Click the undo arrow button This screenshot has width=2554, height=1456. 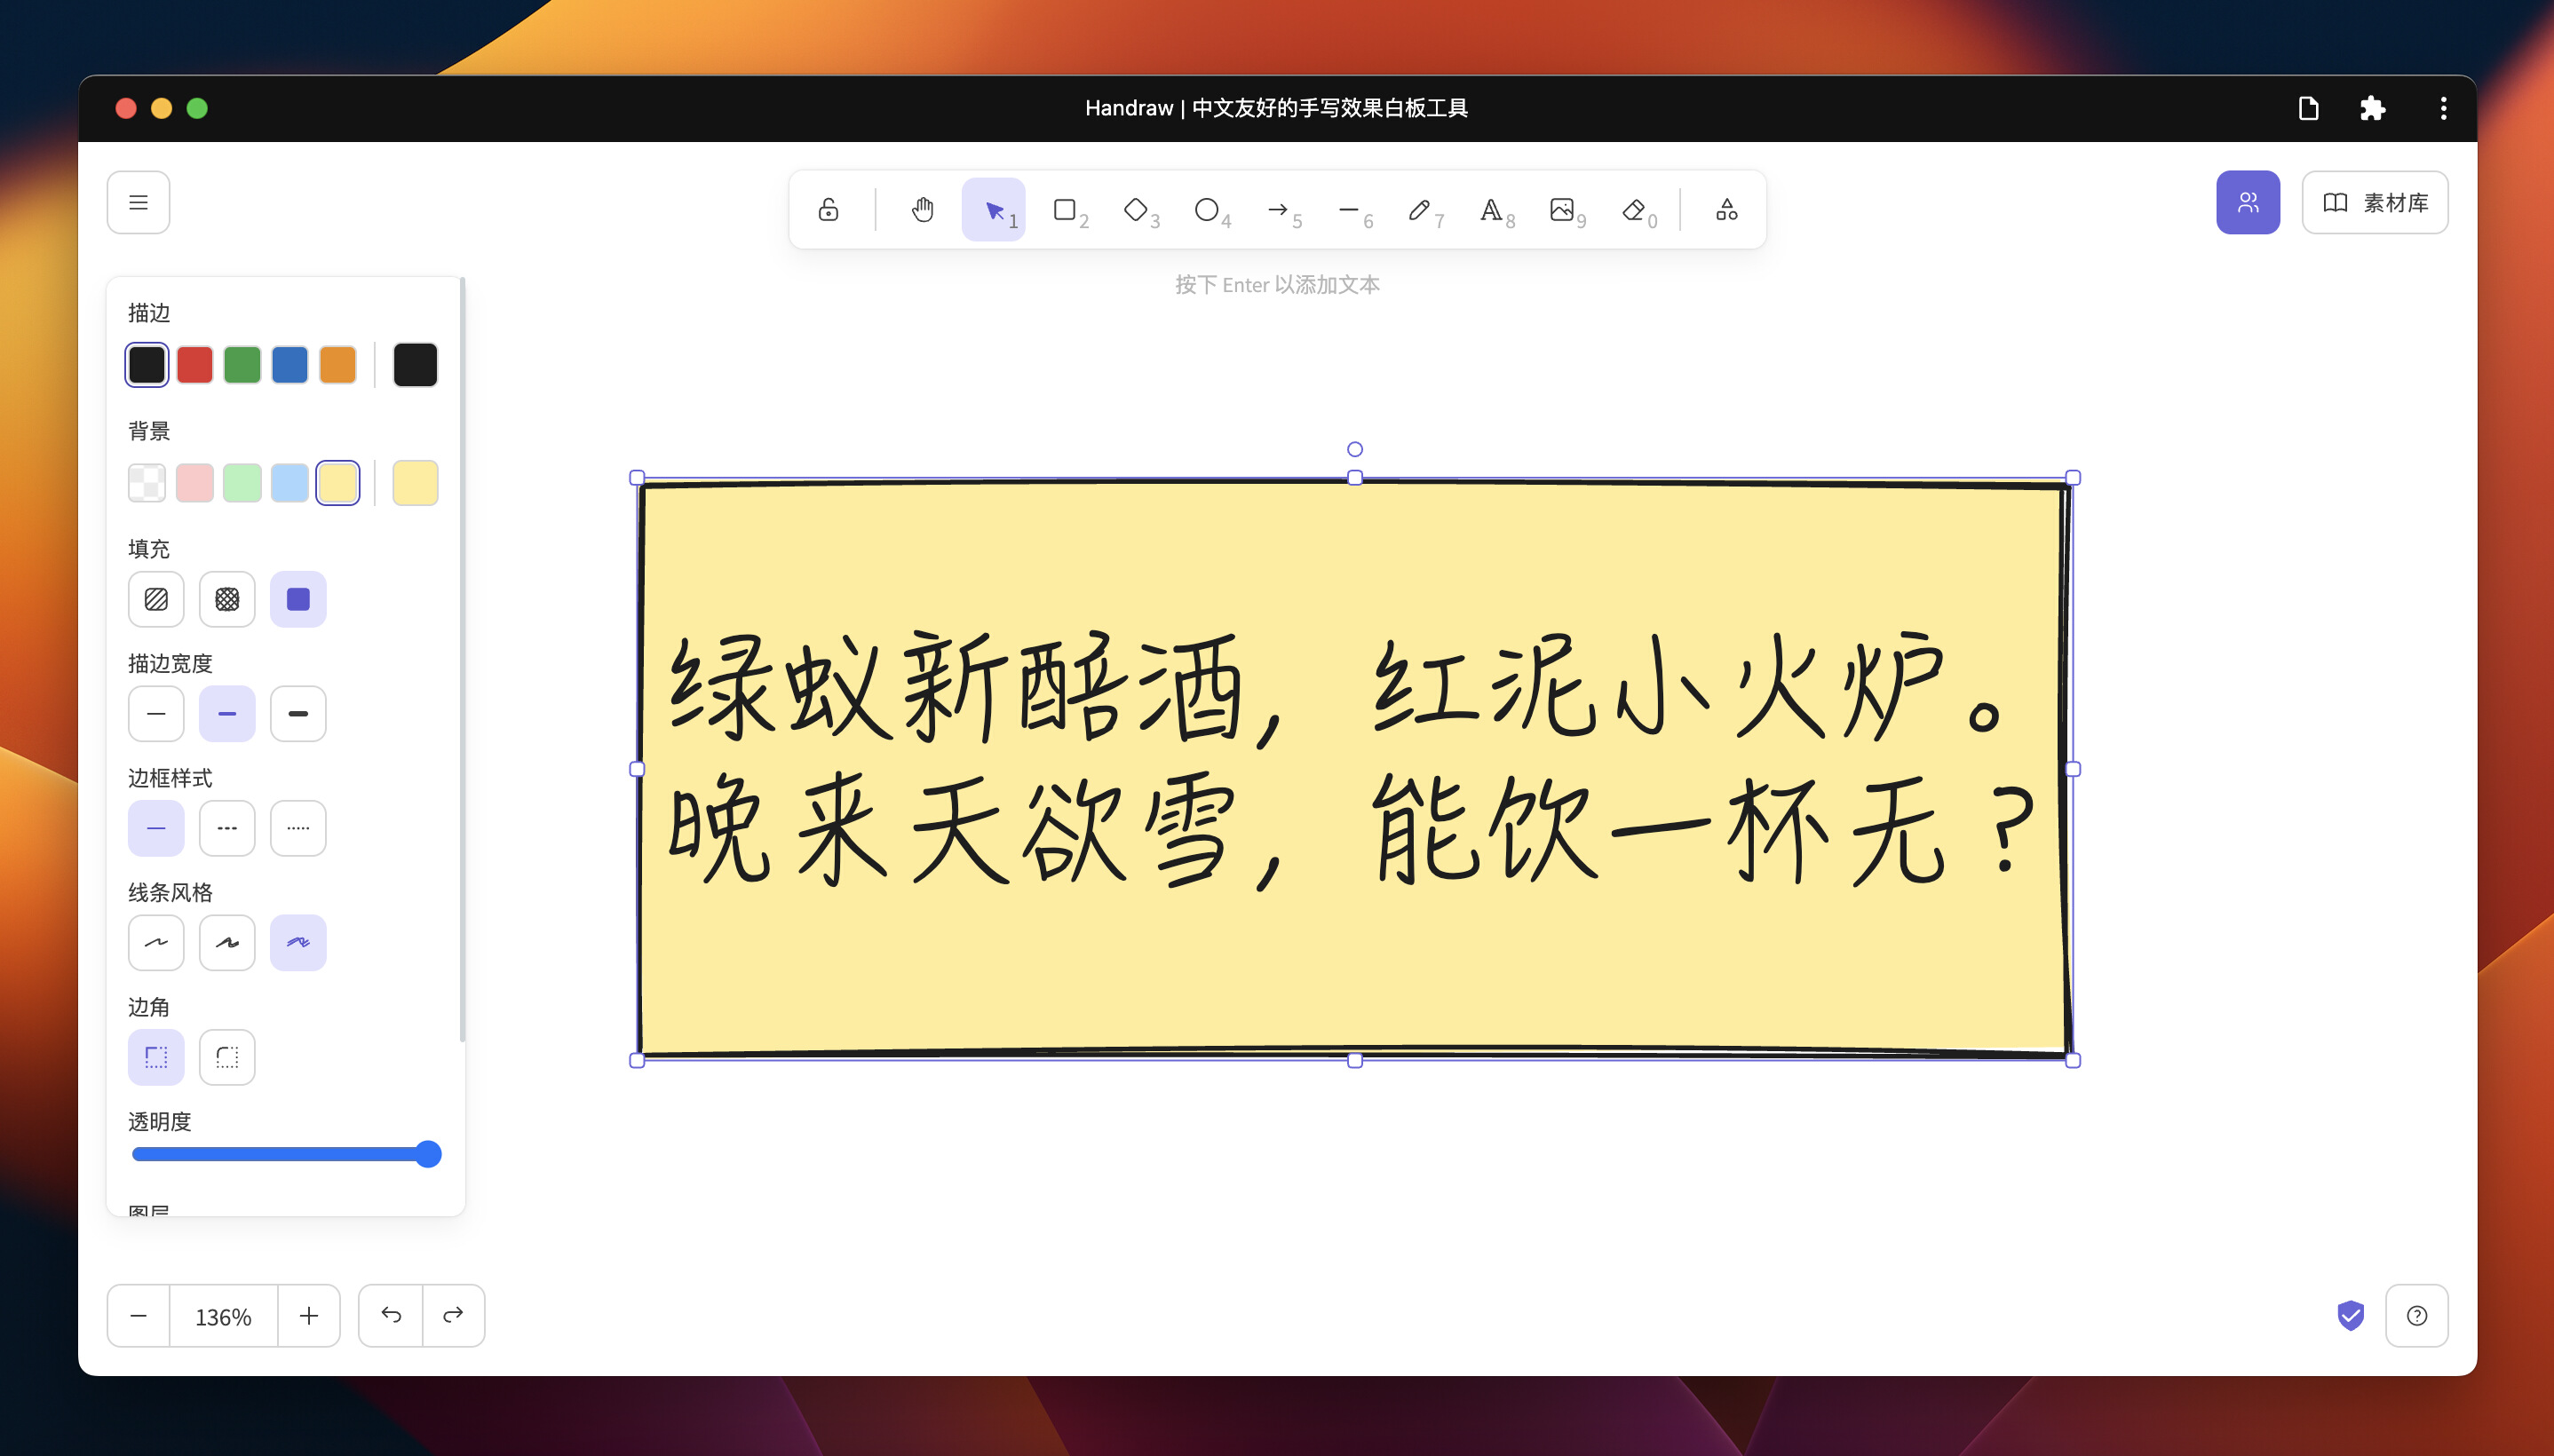pos(391,1315)
